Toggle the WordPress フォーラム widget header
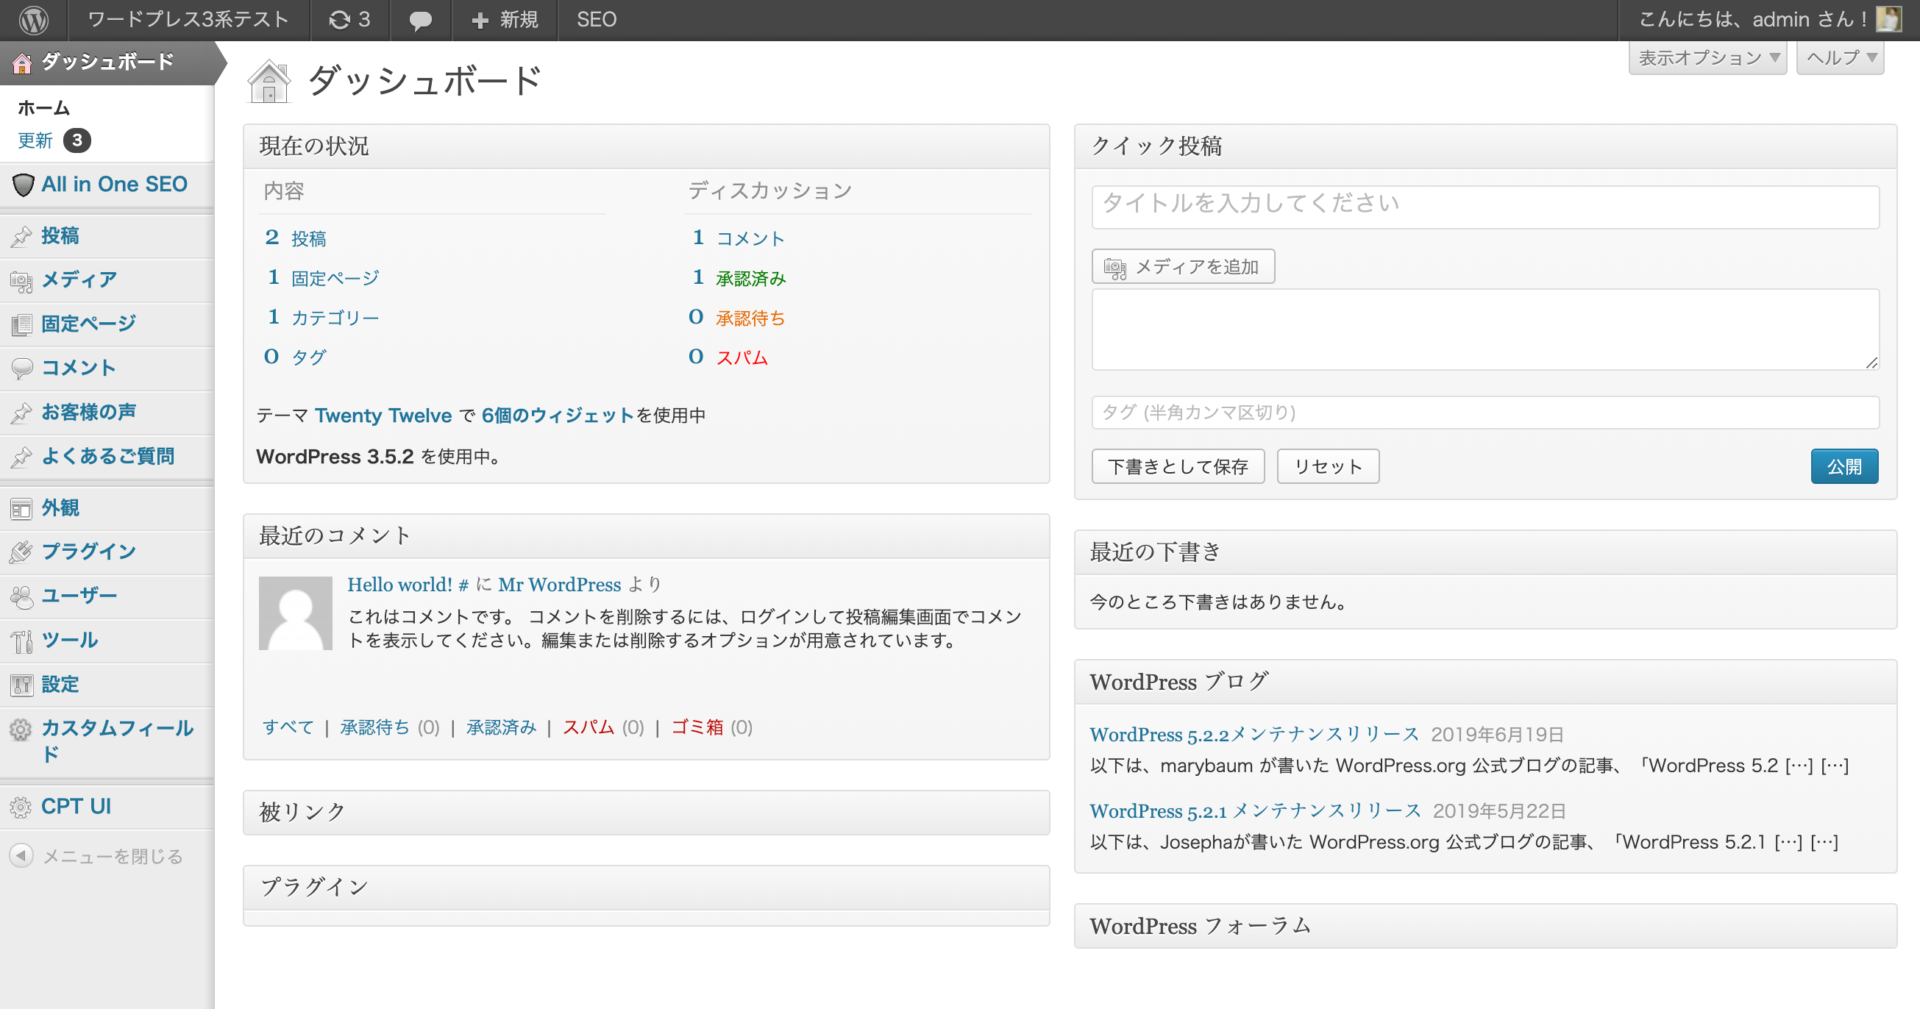The image size is (1920, 1009). pyautogui.click(x=1485, y=926)
